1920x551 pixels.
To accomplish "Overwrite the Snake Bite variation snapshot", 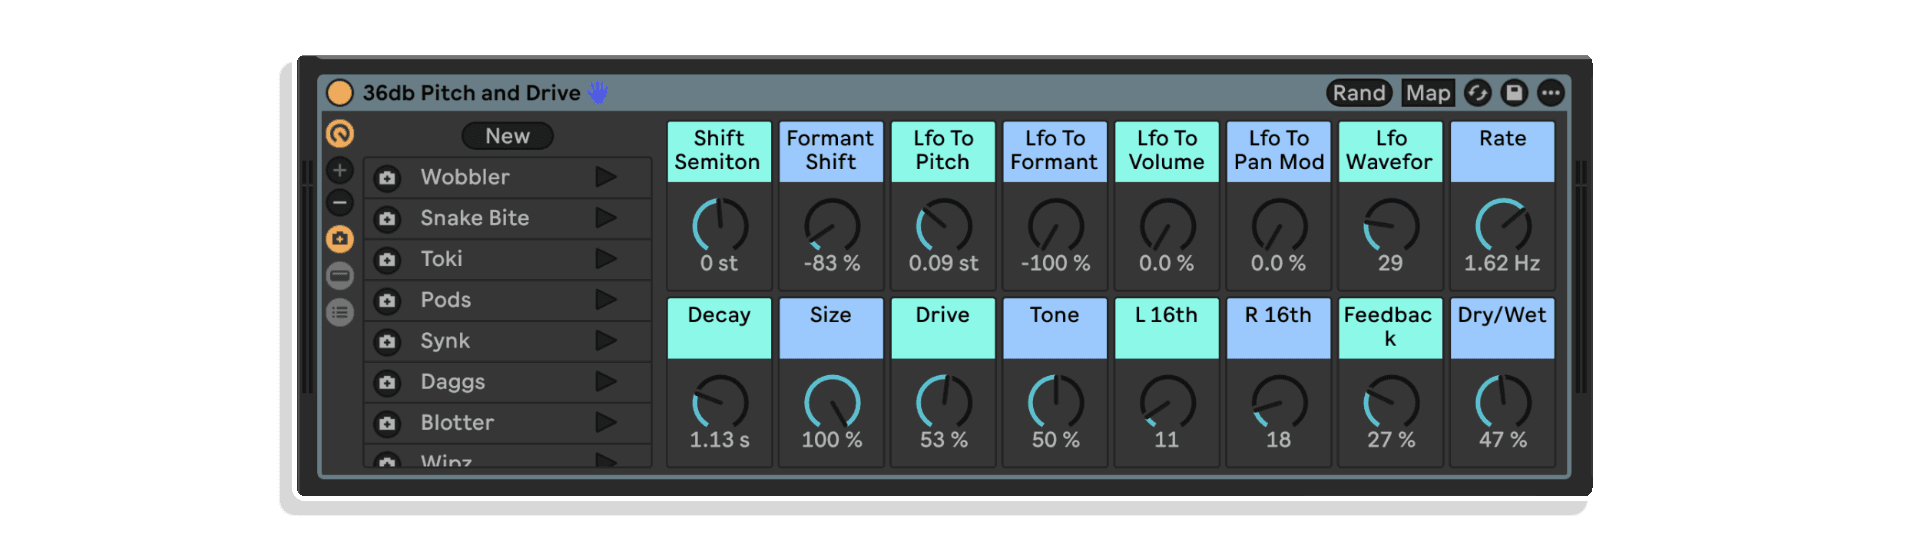I will coord(387,219).
